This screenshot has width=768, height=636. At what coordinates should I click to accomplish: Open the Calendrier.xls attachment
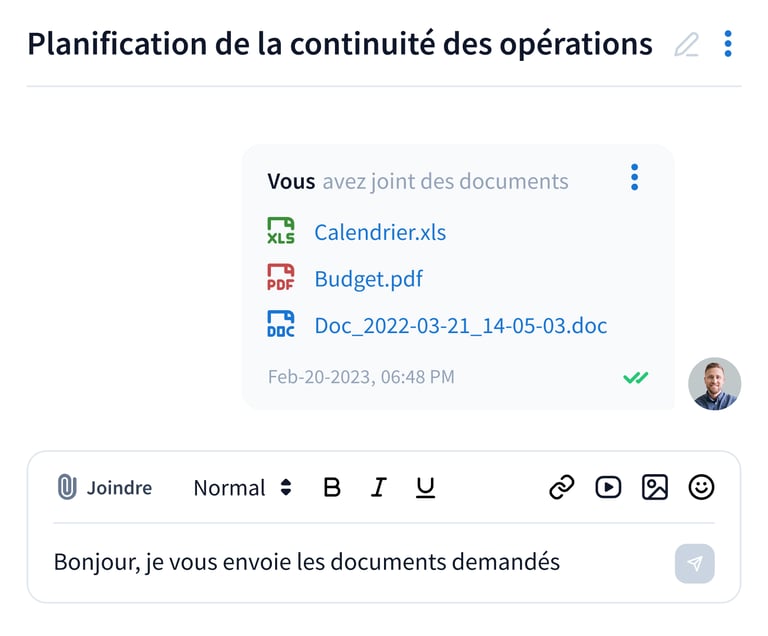(380, 233)
